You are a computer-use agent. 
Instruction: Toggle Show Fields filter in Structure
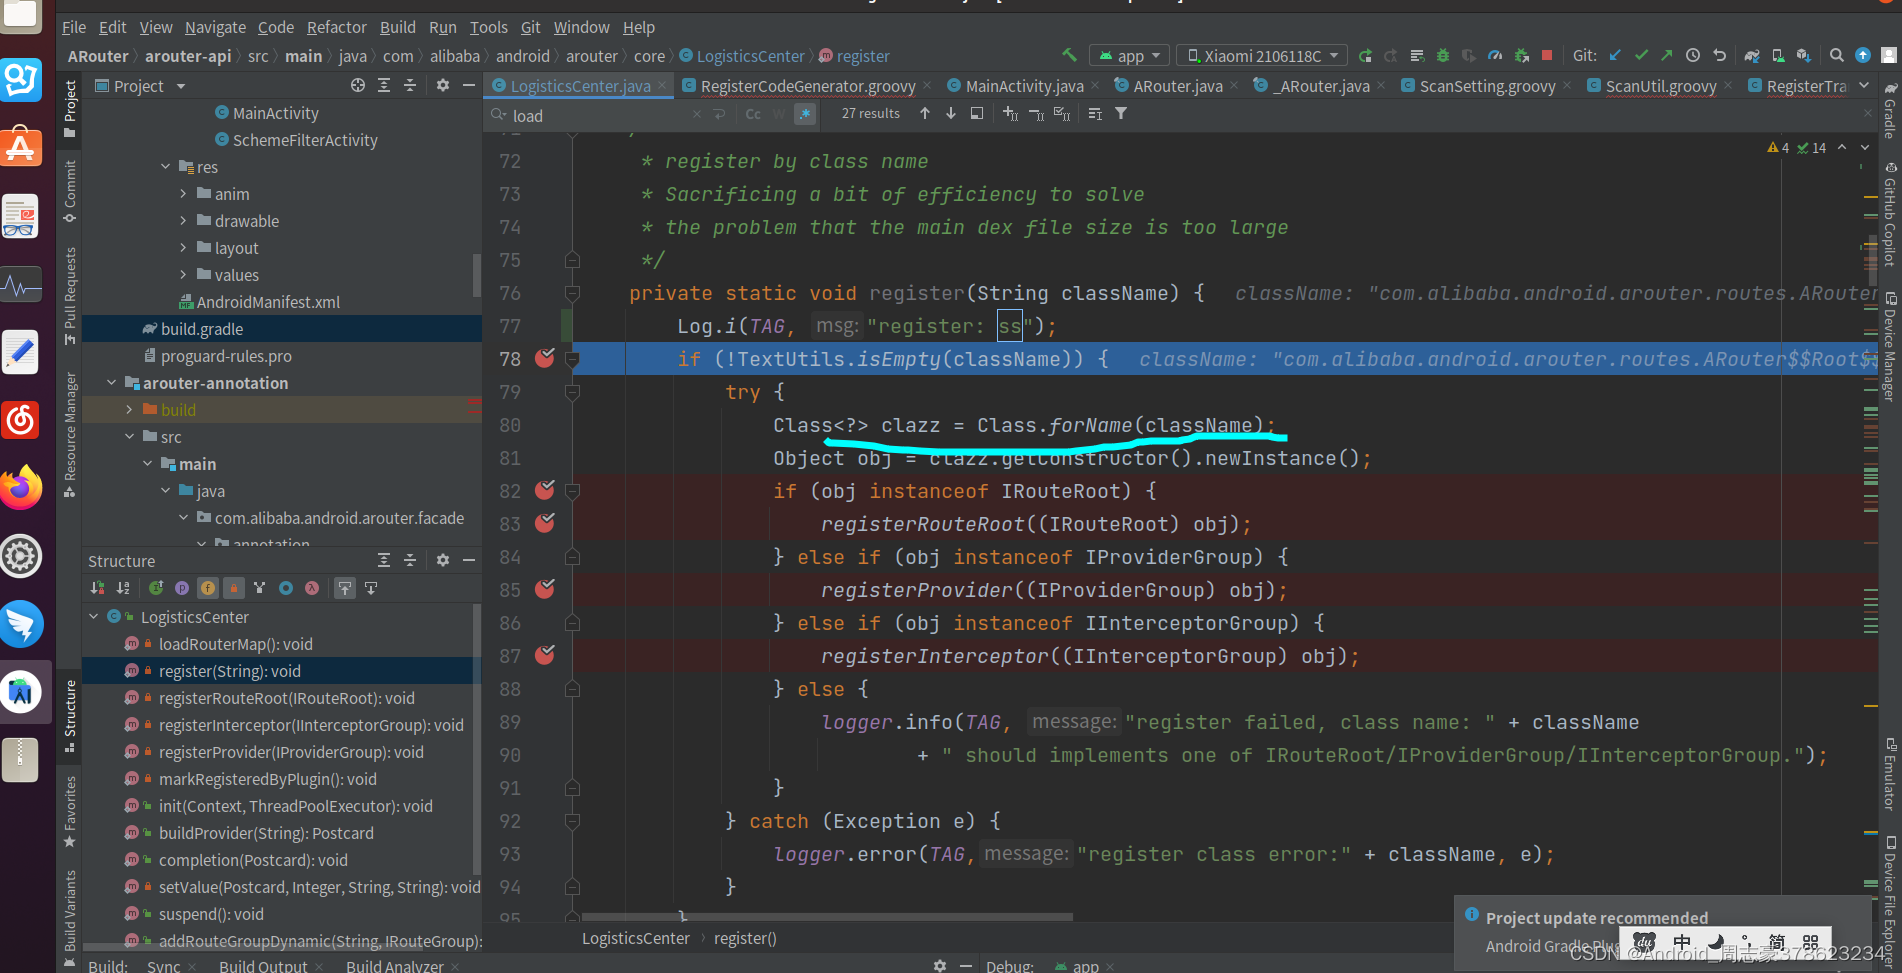point(208,588)
